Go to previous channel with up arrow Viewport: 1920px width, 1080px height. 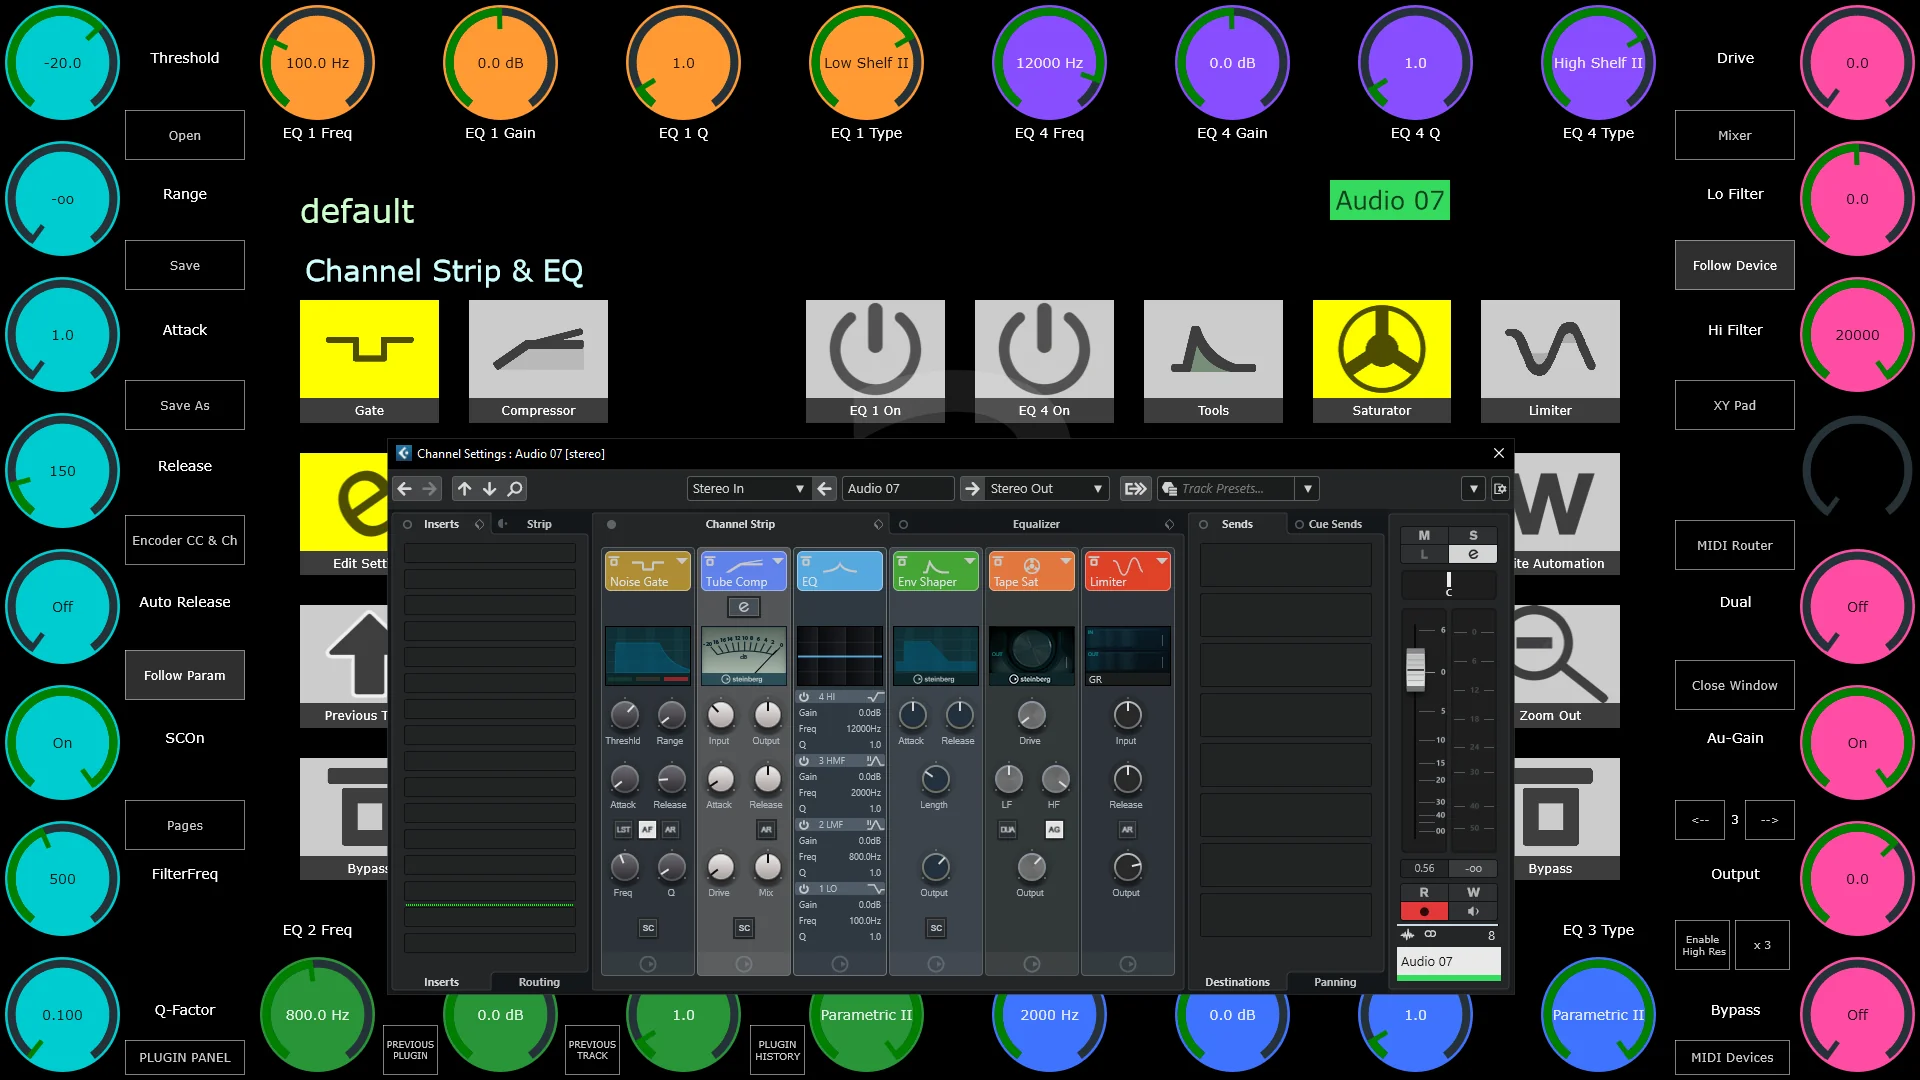click(464, 489)
